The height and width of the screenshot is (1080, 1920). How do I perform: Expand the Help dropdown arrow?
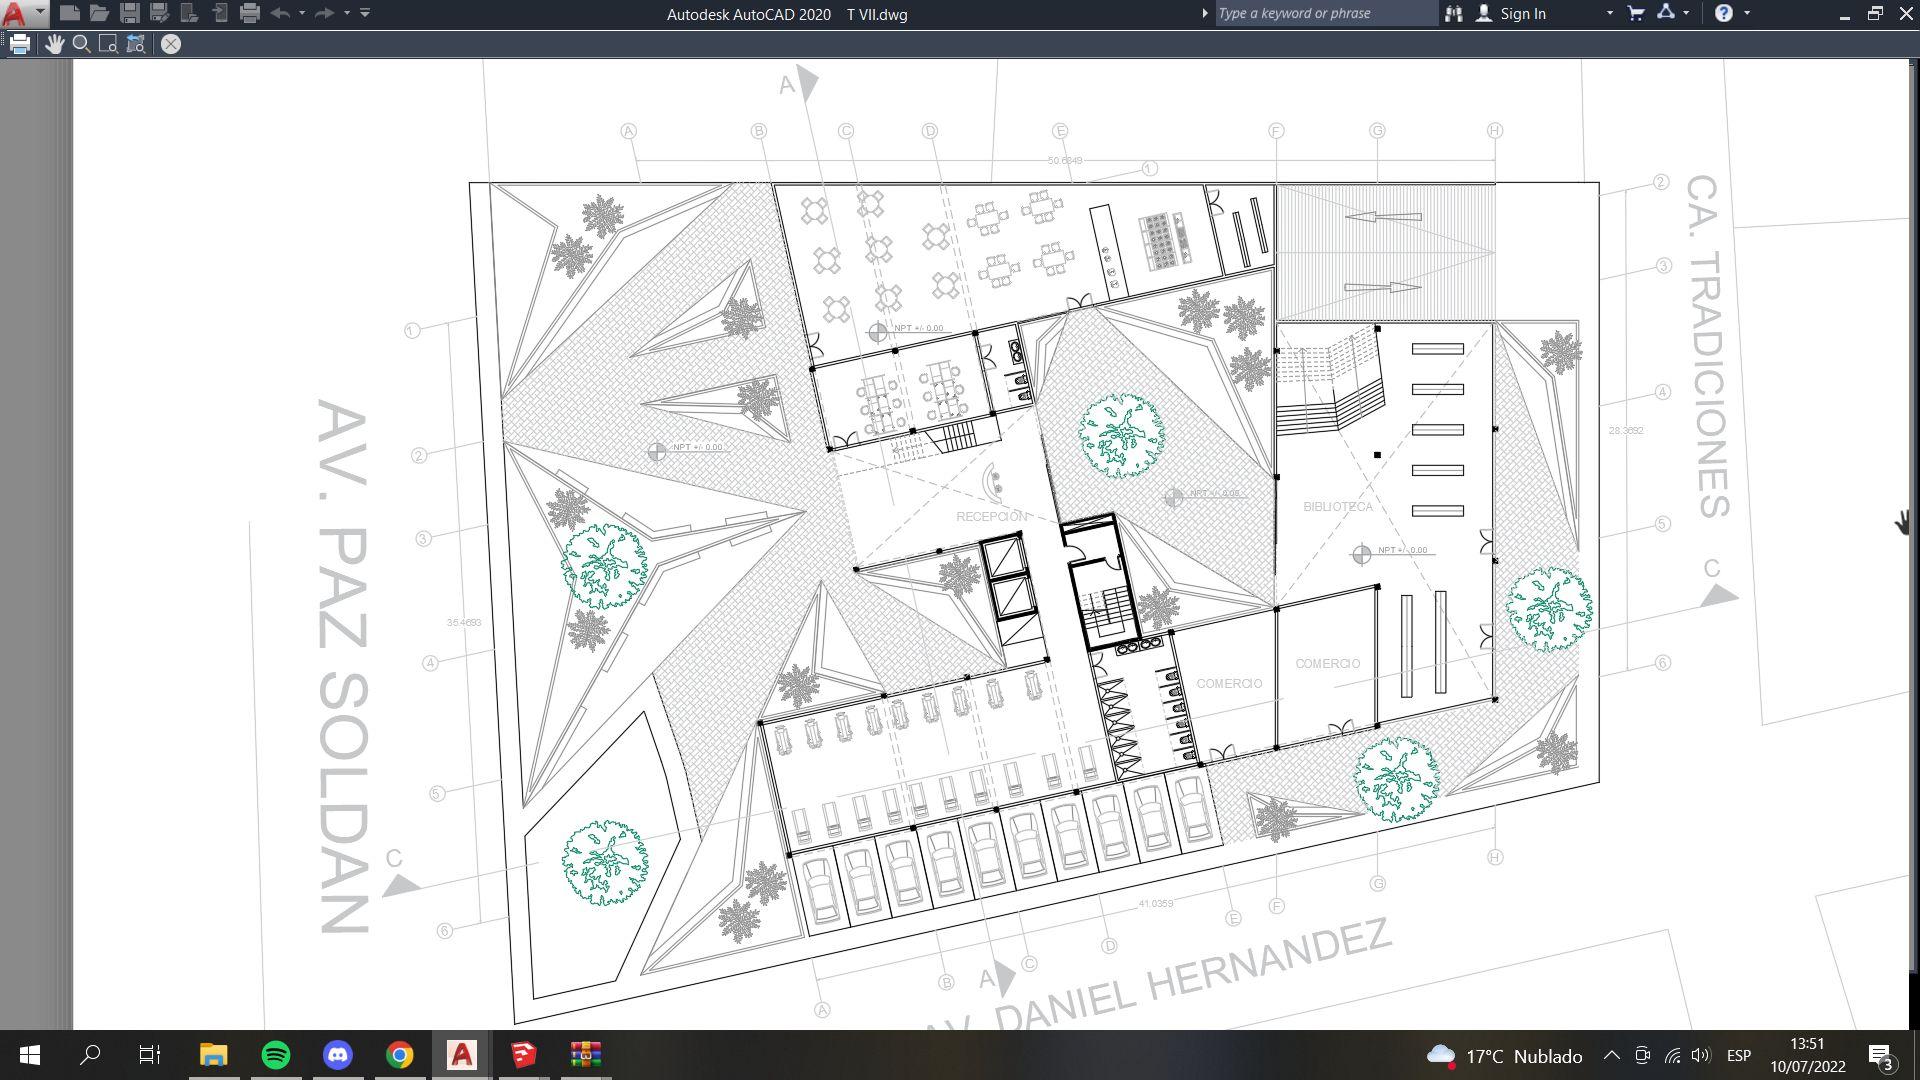pyautogui.click(x=1747, y=14)
